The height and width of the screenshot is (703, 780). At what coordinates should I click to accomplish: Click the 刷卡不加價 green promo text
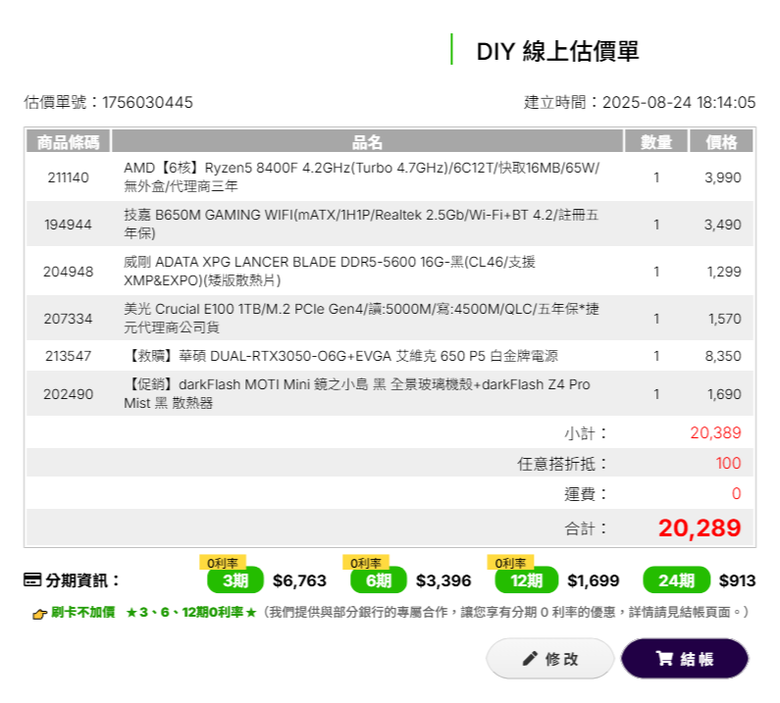(x=83, y=612)
